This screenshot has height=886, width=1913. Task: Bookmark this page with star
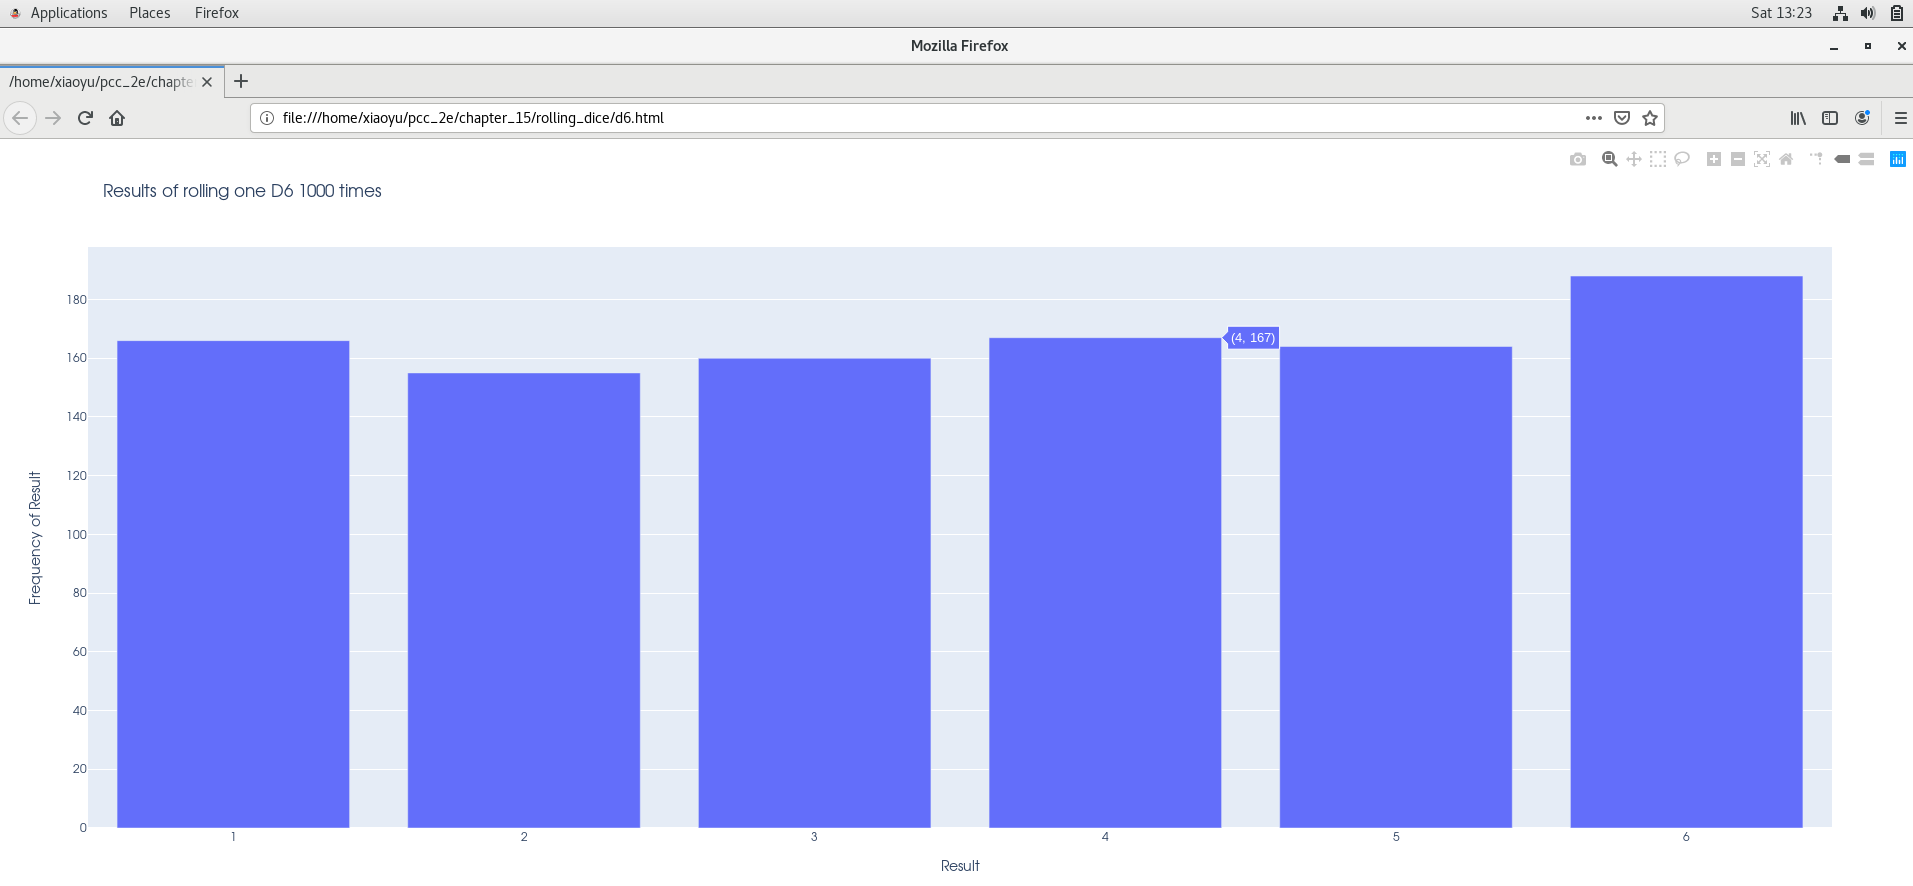[1650, 118]
